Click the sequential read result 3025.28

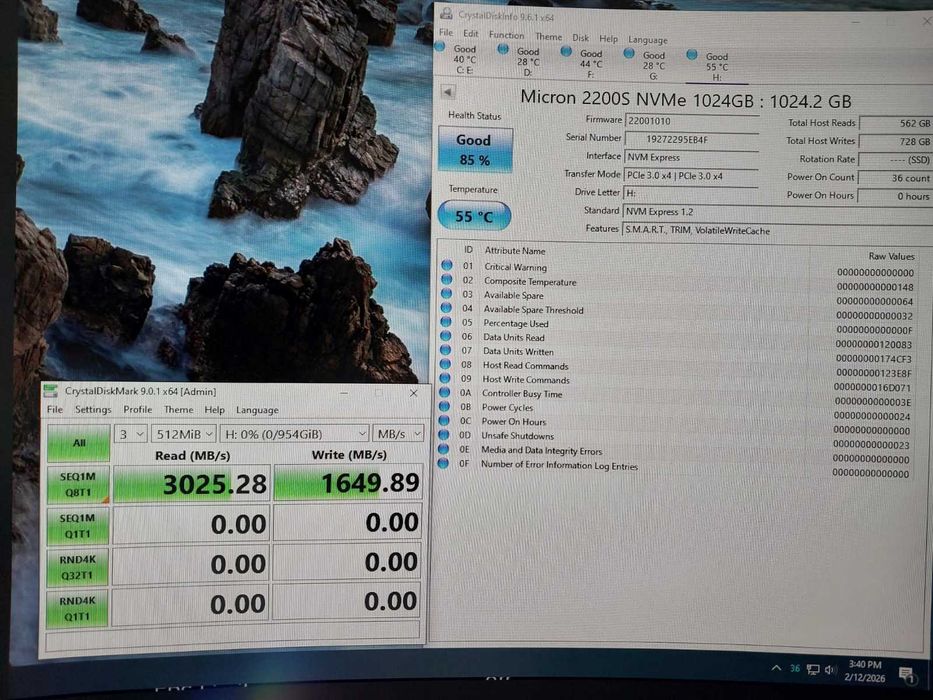(x=192, y=484)
